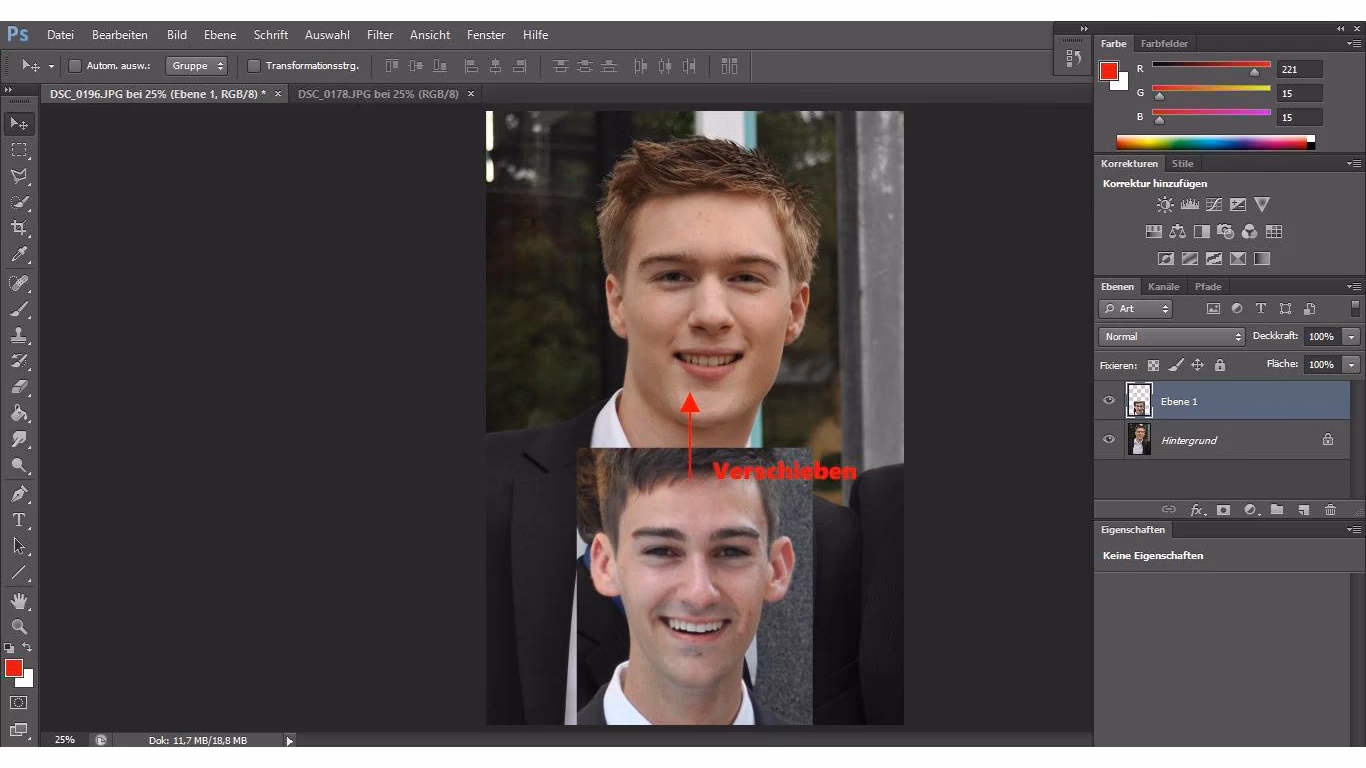Open the Normal blend mode dropdown
The width and height of the screenshot is (1366, 768).
click(1170, 336)
